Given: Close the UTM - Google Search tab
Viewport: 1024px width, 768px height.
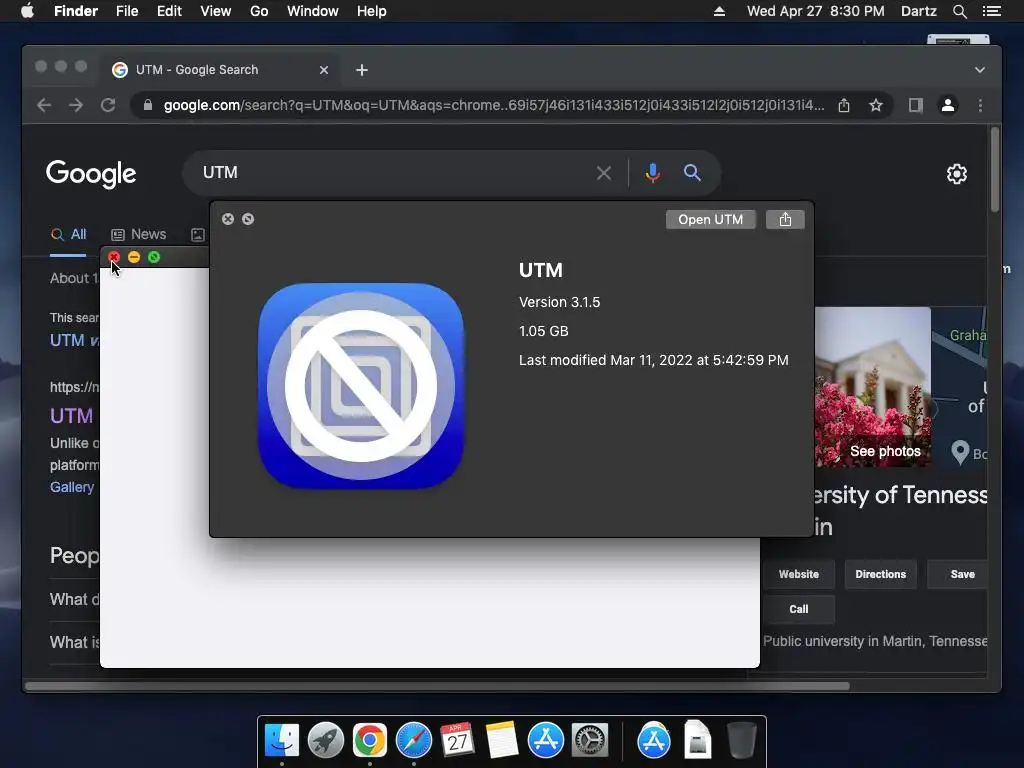Looking at the screenshot, I should pyautogui.click(x=324, y=70).
